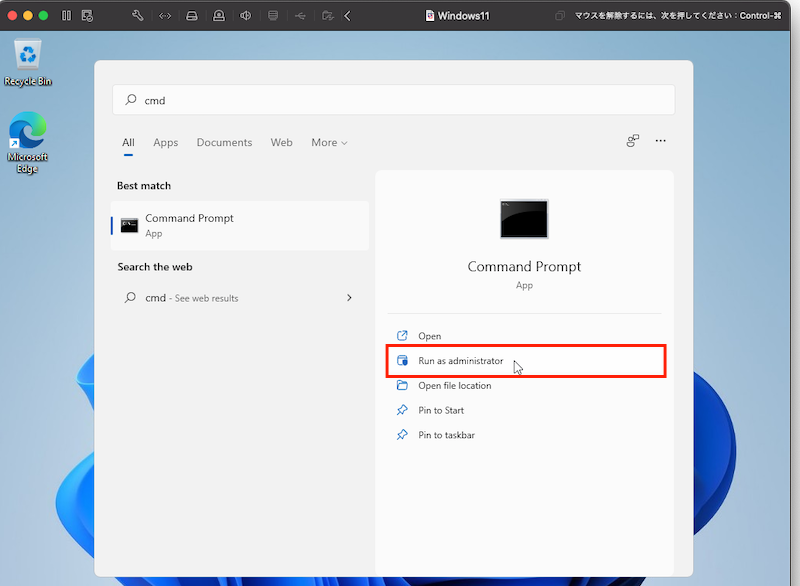Click the single window mode icon

click(560, 16)
